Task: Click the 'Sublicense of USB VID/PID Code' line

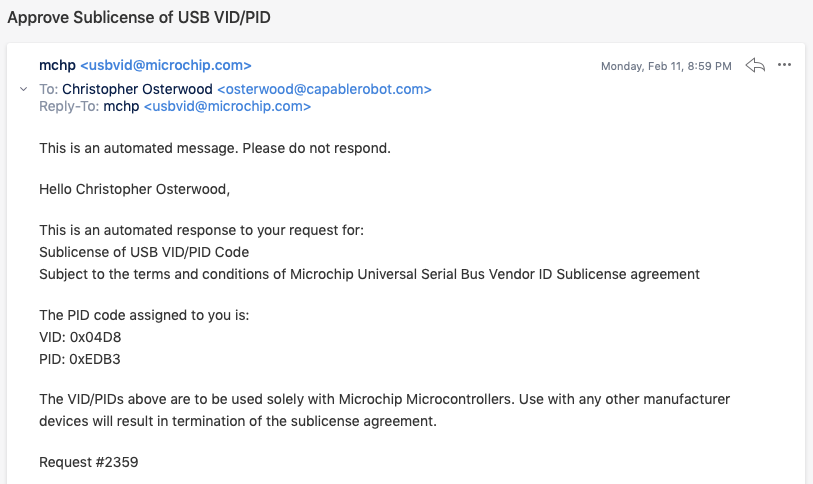Action: click(x=144, y=252)
